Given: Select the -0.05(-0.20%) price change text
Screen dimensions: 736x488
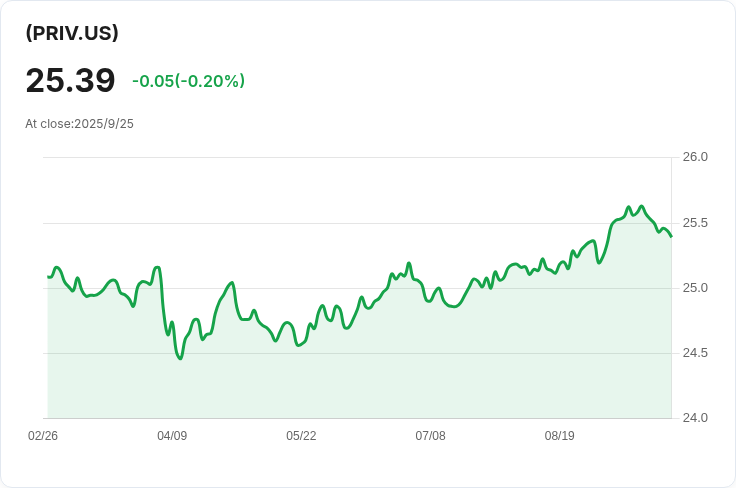Looking at the screenshot, I should 188,81.
